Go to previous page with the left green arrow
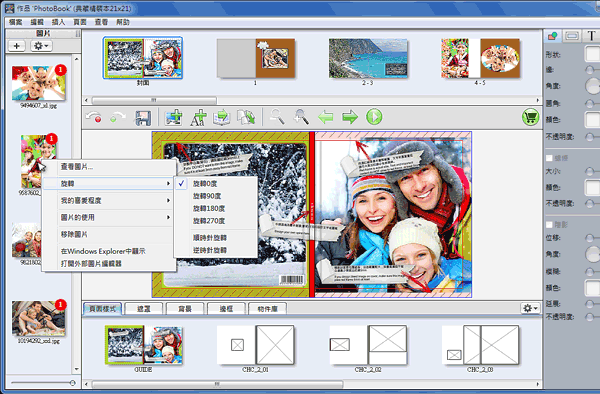Viewport: 600px width, 394px height. tap(326, 117)
